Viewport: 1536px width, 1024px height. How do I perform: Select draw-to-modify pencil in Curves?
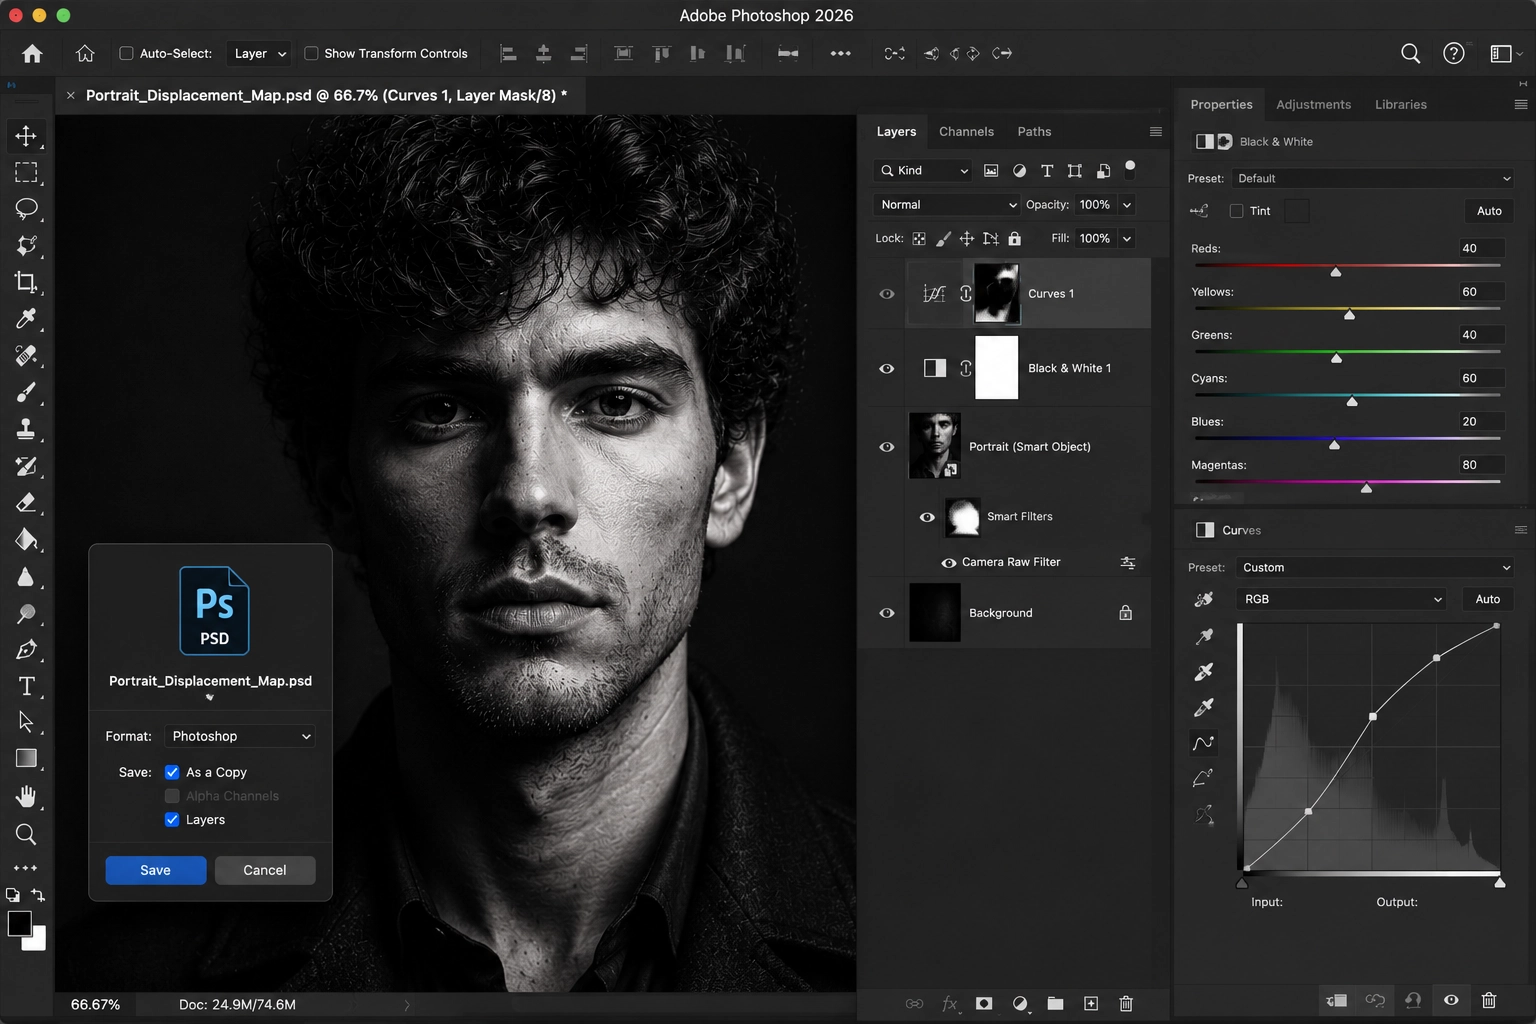[1204, 778]
